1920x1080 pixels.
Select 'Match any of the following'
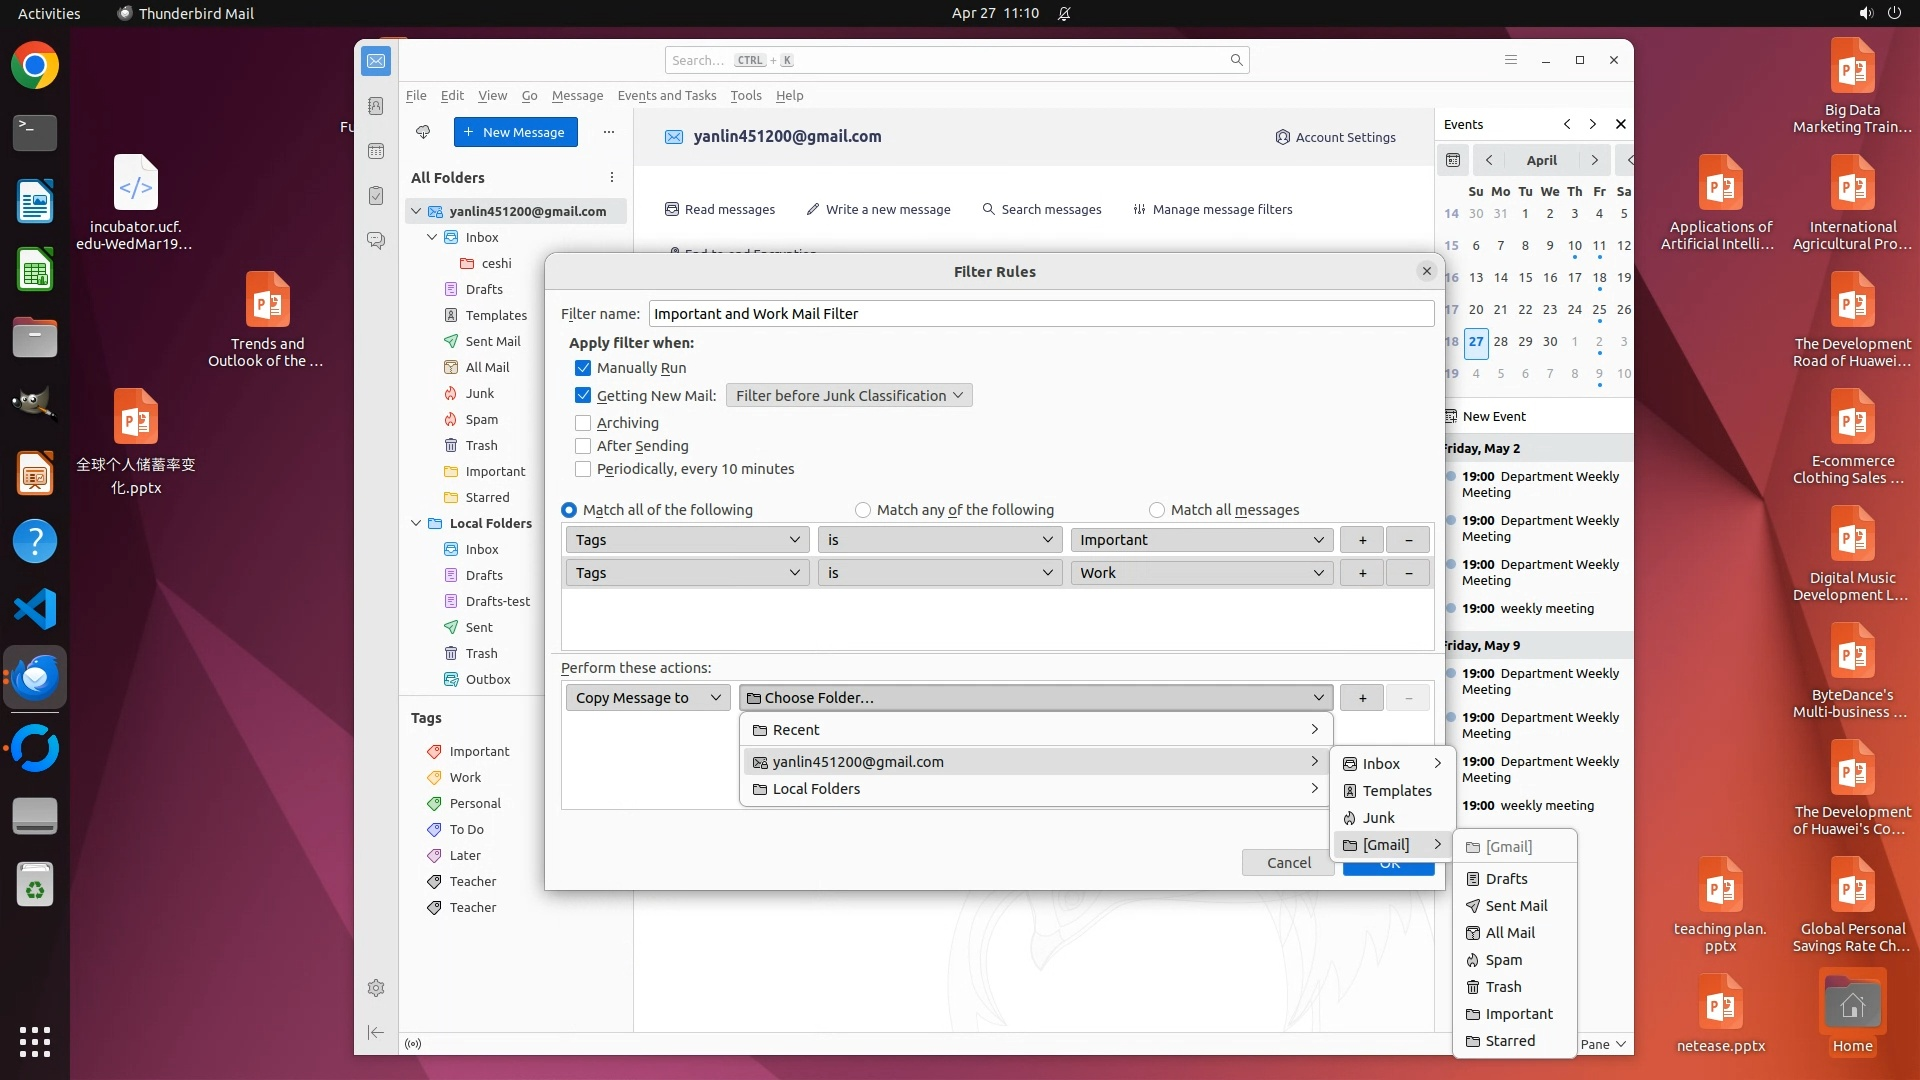click(863, 510)
